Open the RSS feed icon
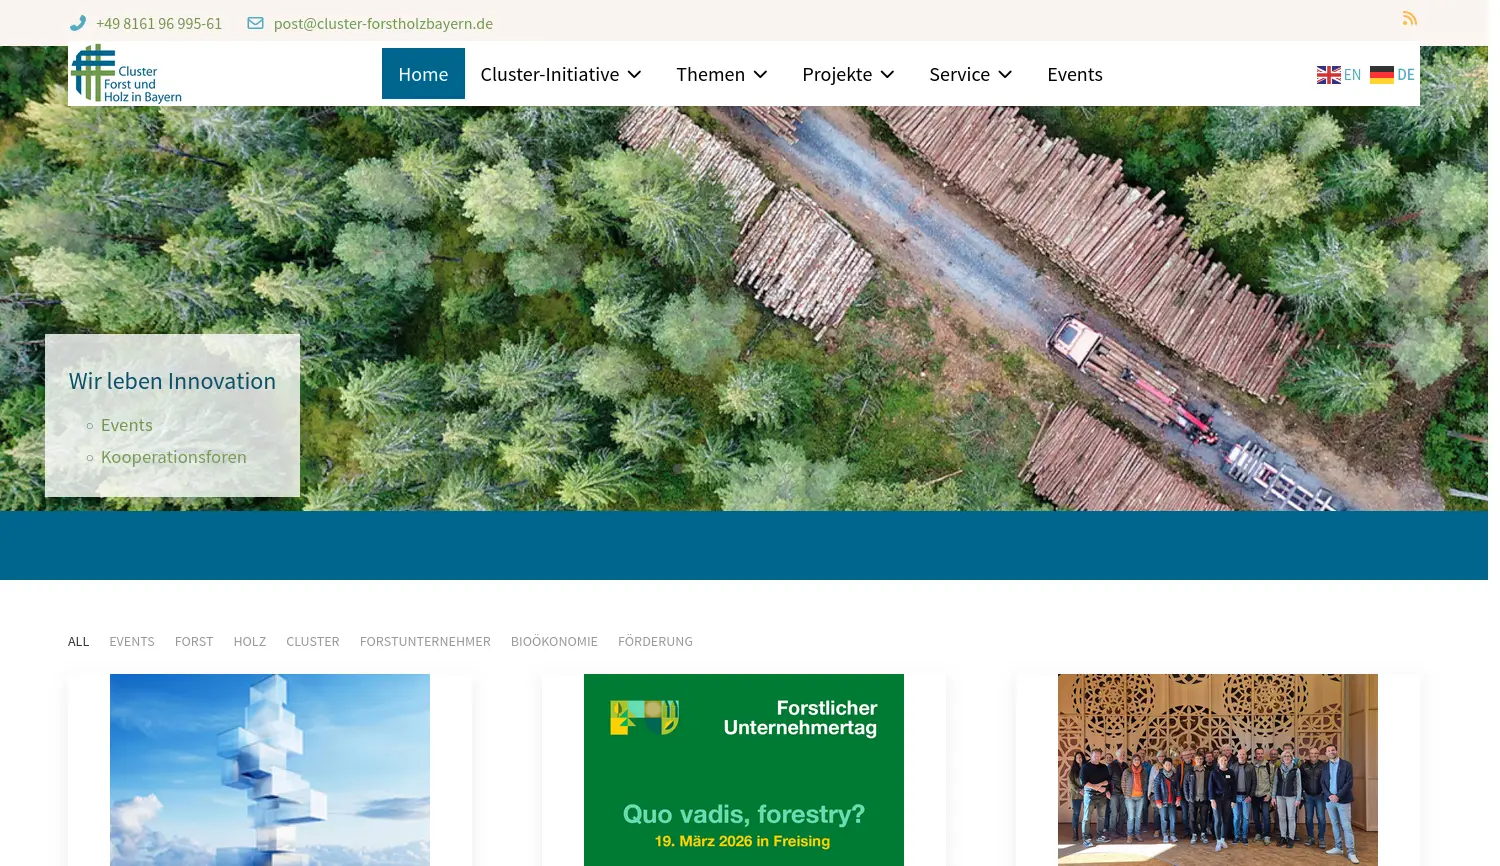This screenshot has height=866, width=1500. click(x=1410, y=18)
